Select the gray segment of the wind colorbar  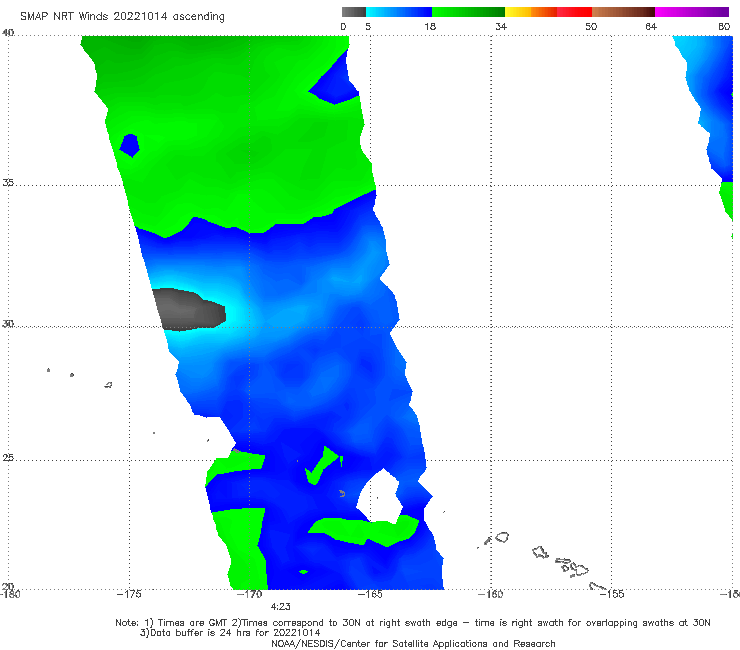point(353,12)
